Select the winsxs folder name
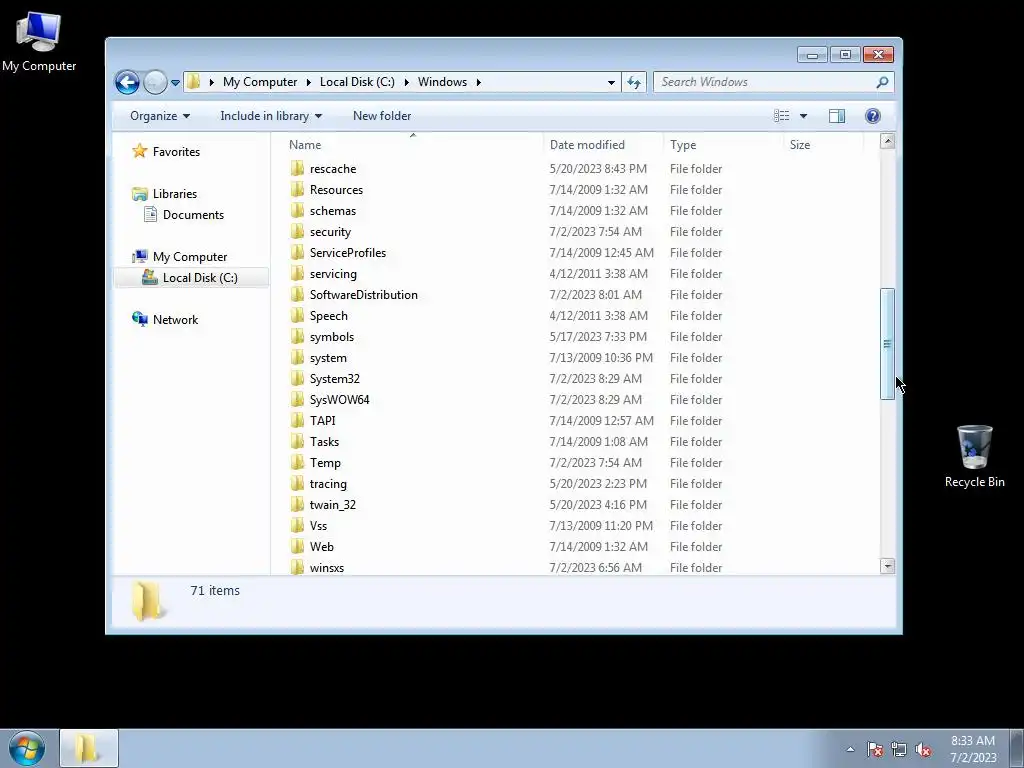The width and height of the screenshot is (1024, 768). point(327,568)
